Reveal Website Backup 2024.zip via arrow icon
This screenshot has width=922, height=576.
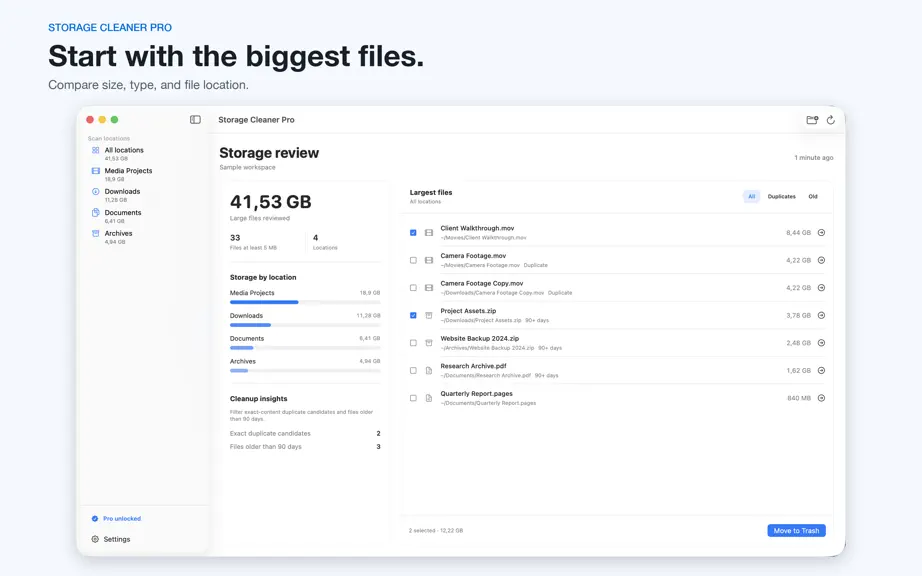coord(821,343)
